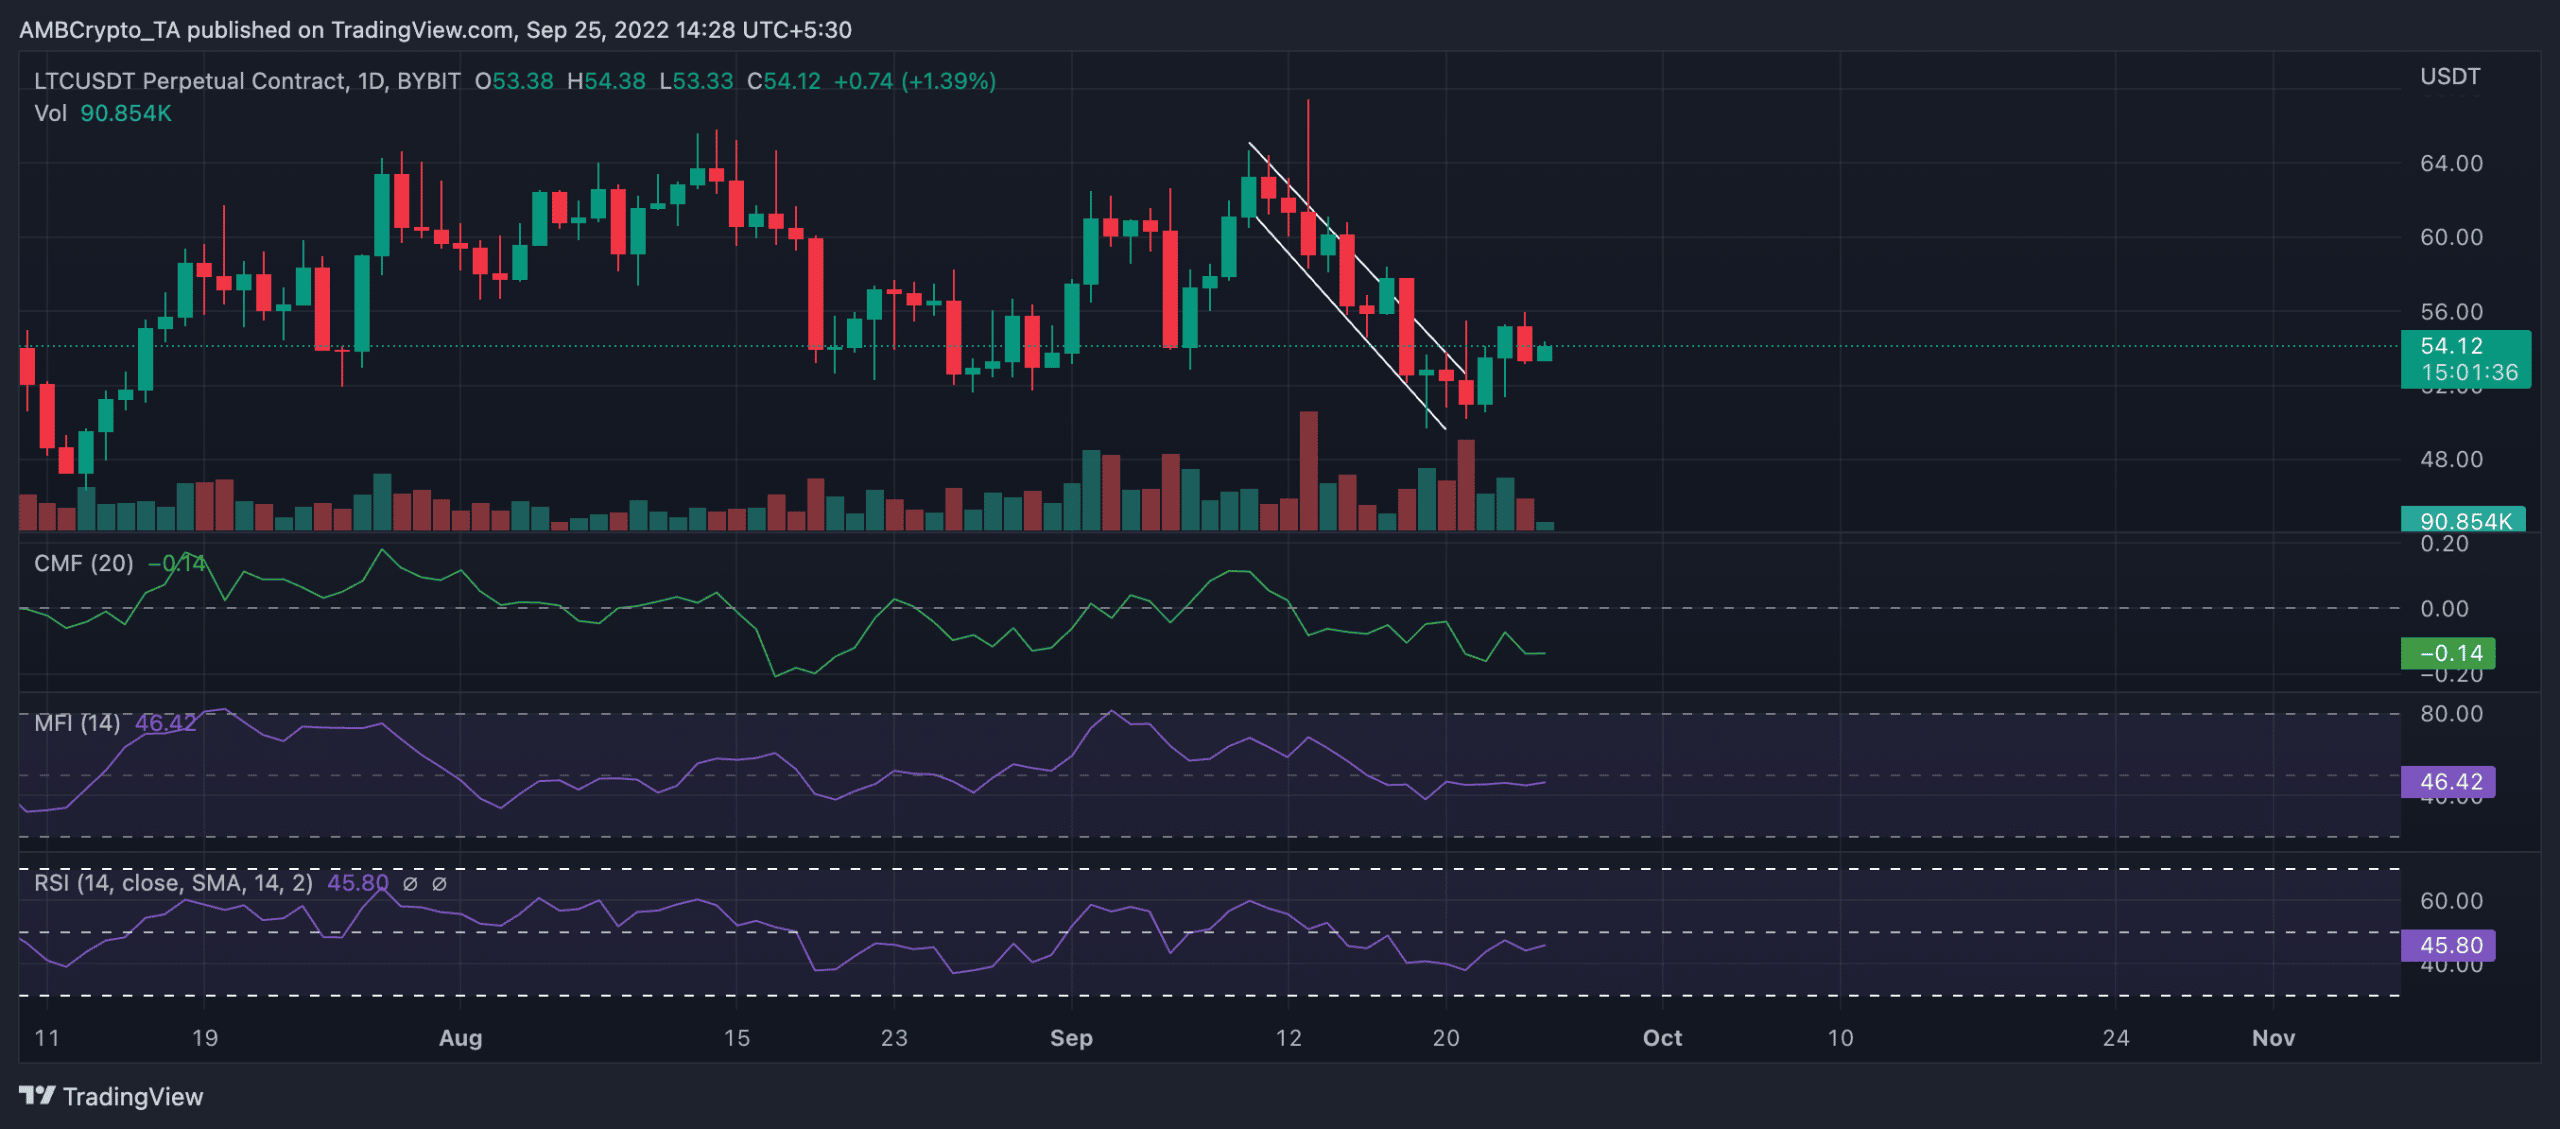Click the first RSI legend ∅ symbol
Image resolution: width=2560 pixels, height=1129 pixels.
pyautogui.click(x=410, y=883)
